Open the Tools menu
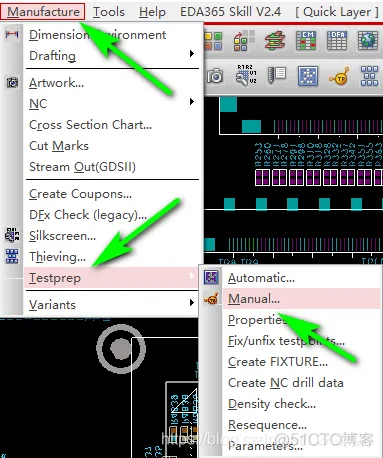 109,12
